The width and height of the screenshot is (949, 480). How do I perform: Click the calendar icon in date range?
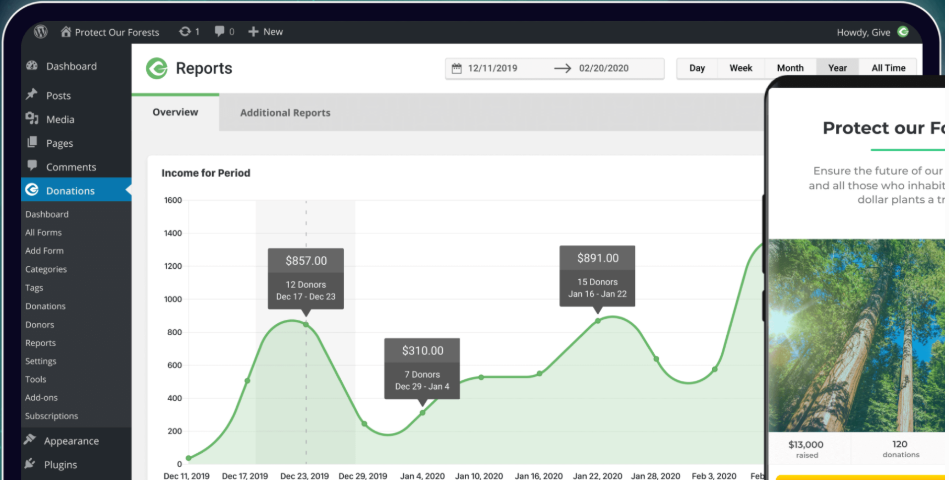pyautogui.click(x=457, y=68)
